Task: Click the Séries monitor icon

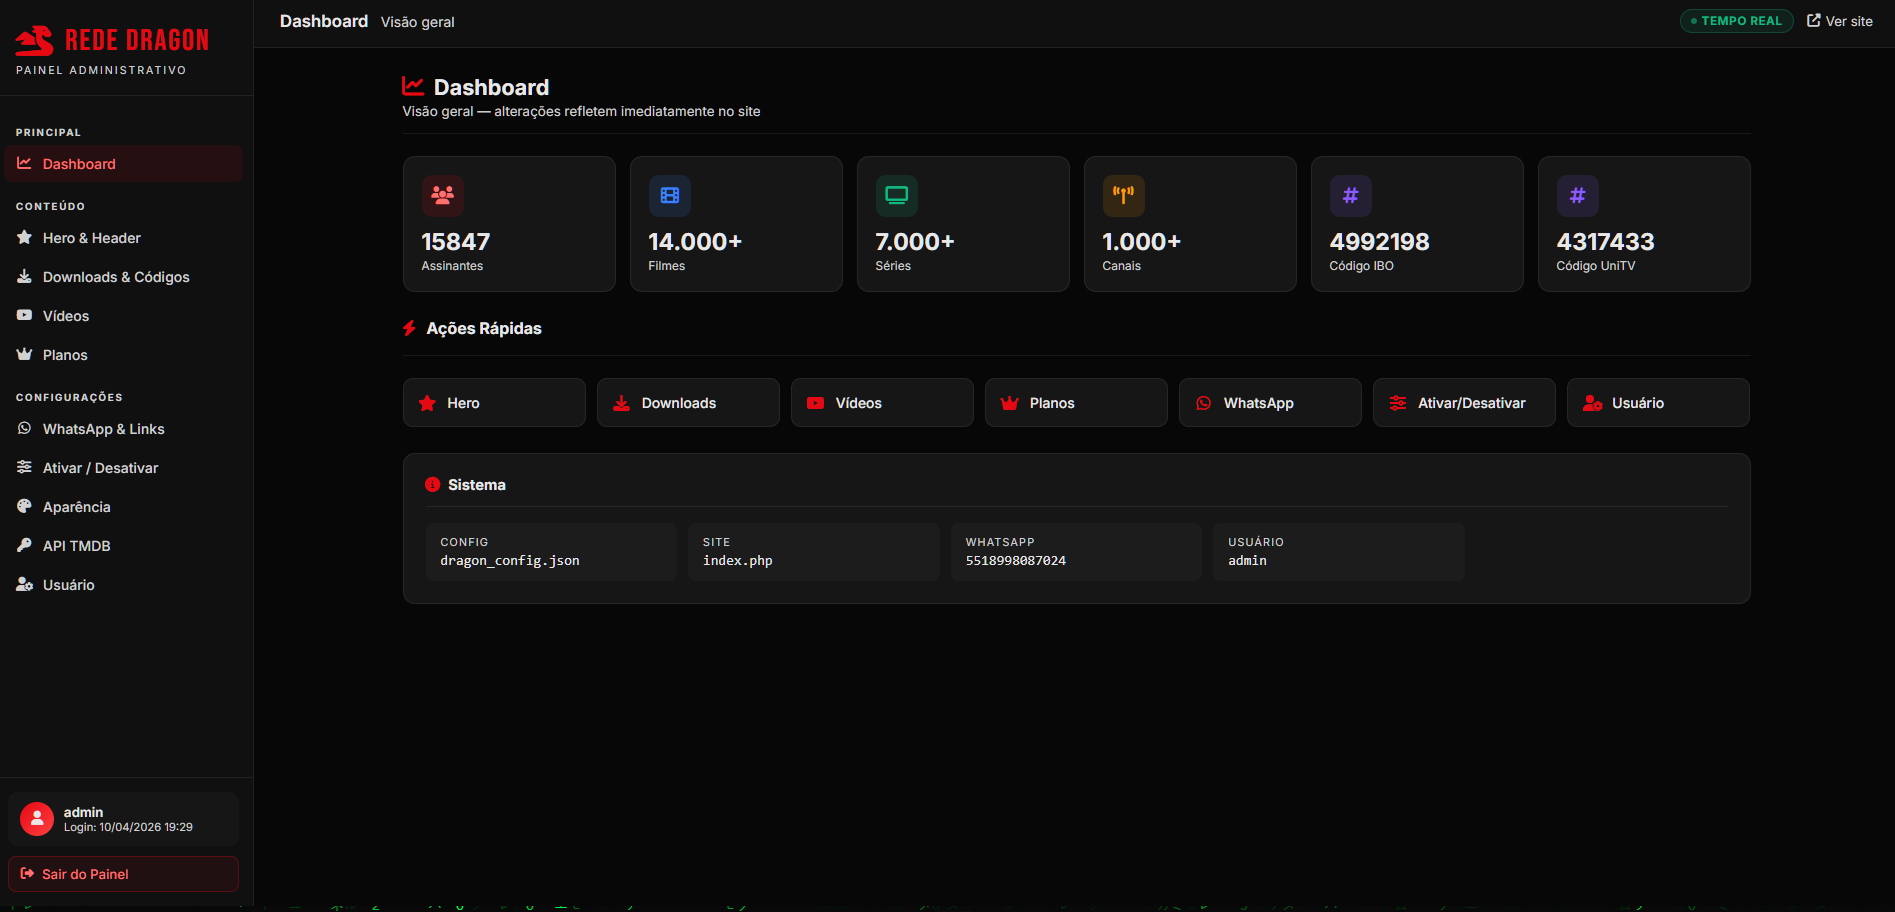Action: [897, 196]
